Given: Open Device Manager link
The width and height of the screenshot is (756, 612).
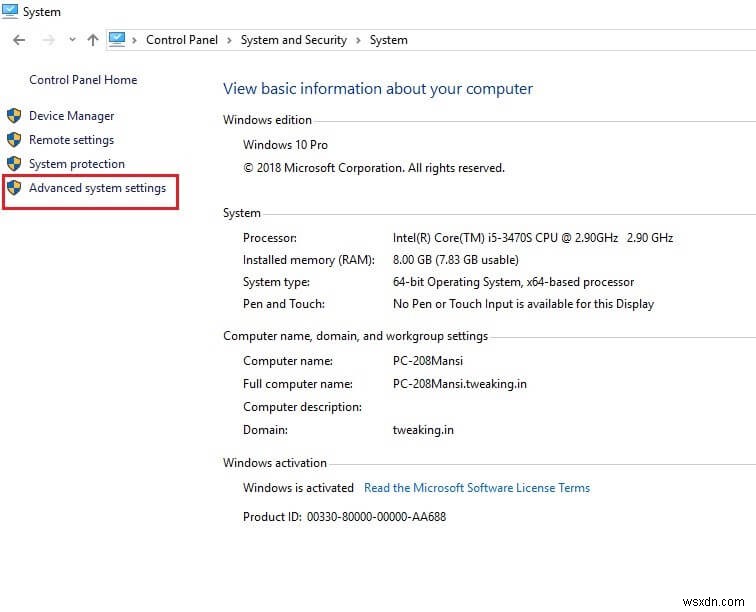Looking at the screenshot, I should tap(71, 116).
